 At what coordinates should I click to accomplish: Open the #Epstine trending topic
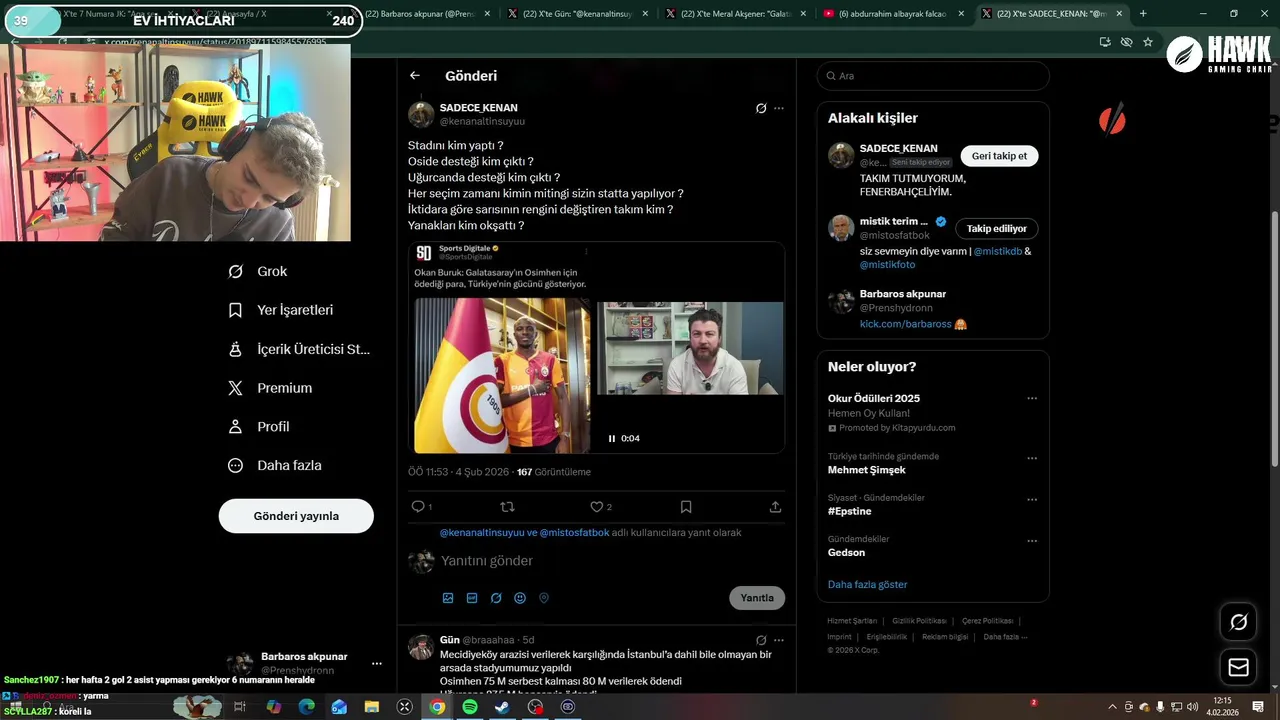pos(850,511)
